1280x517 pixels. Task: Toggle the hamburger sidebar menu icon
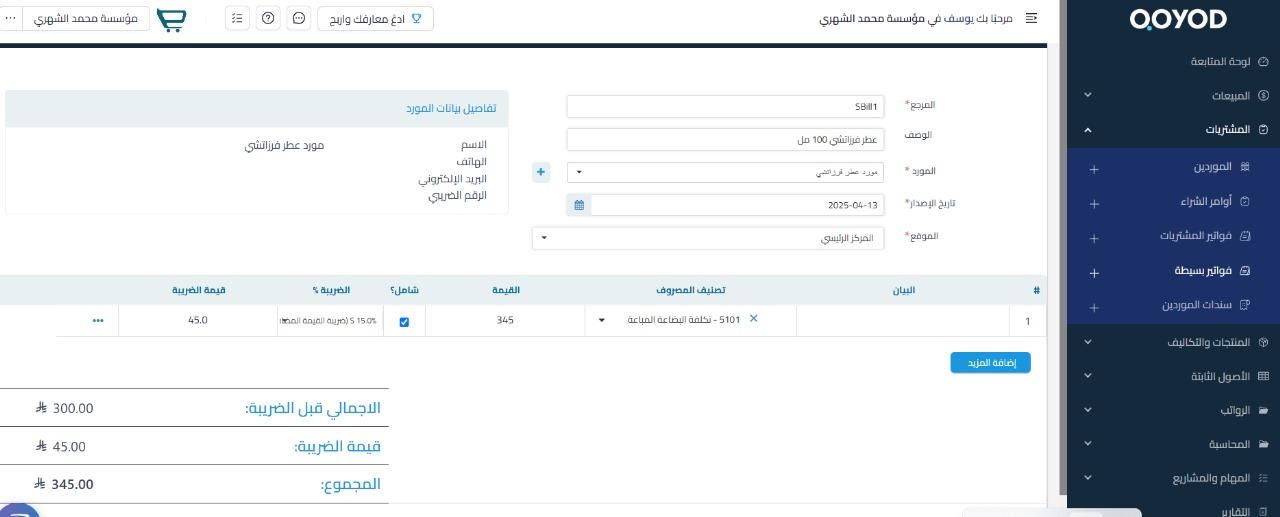coord(1031,18)
